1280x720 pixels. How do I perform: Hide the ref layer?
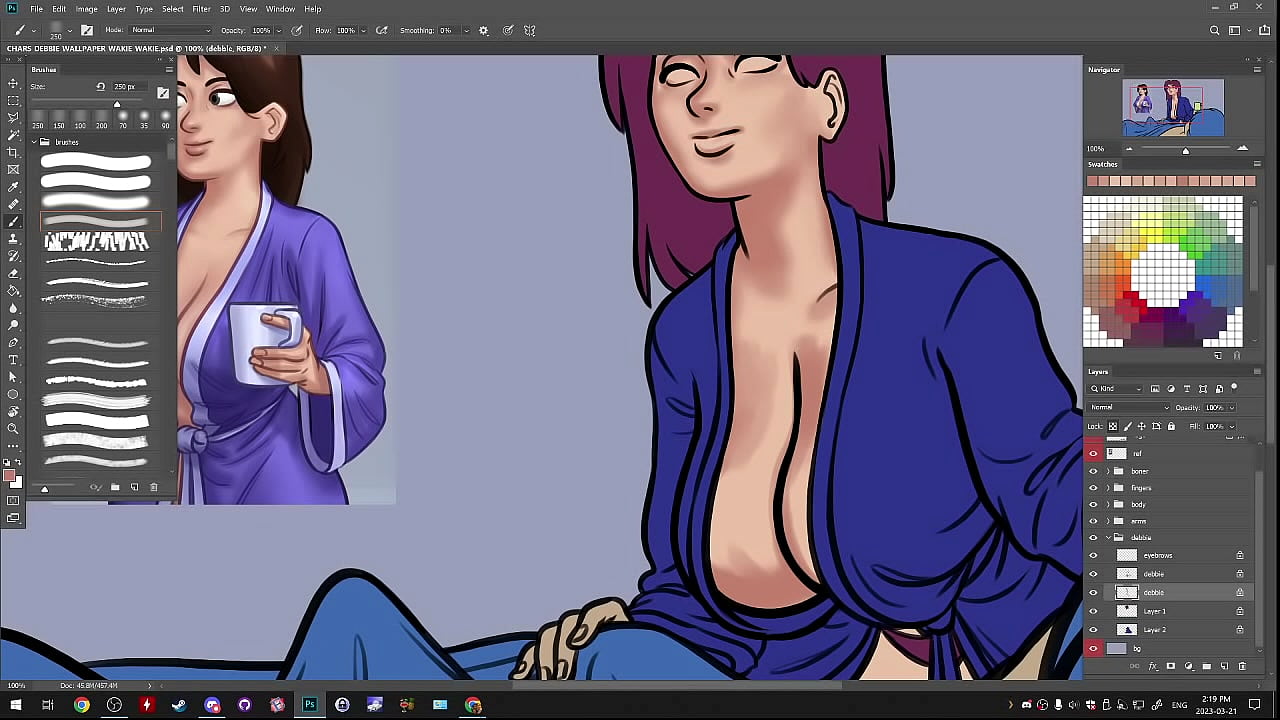click(x=1093, y=453)
